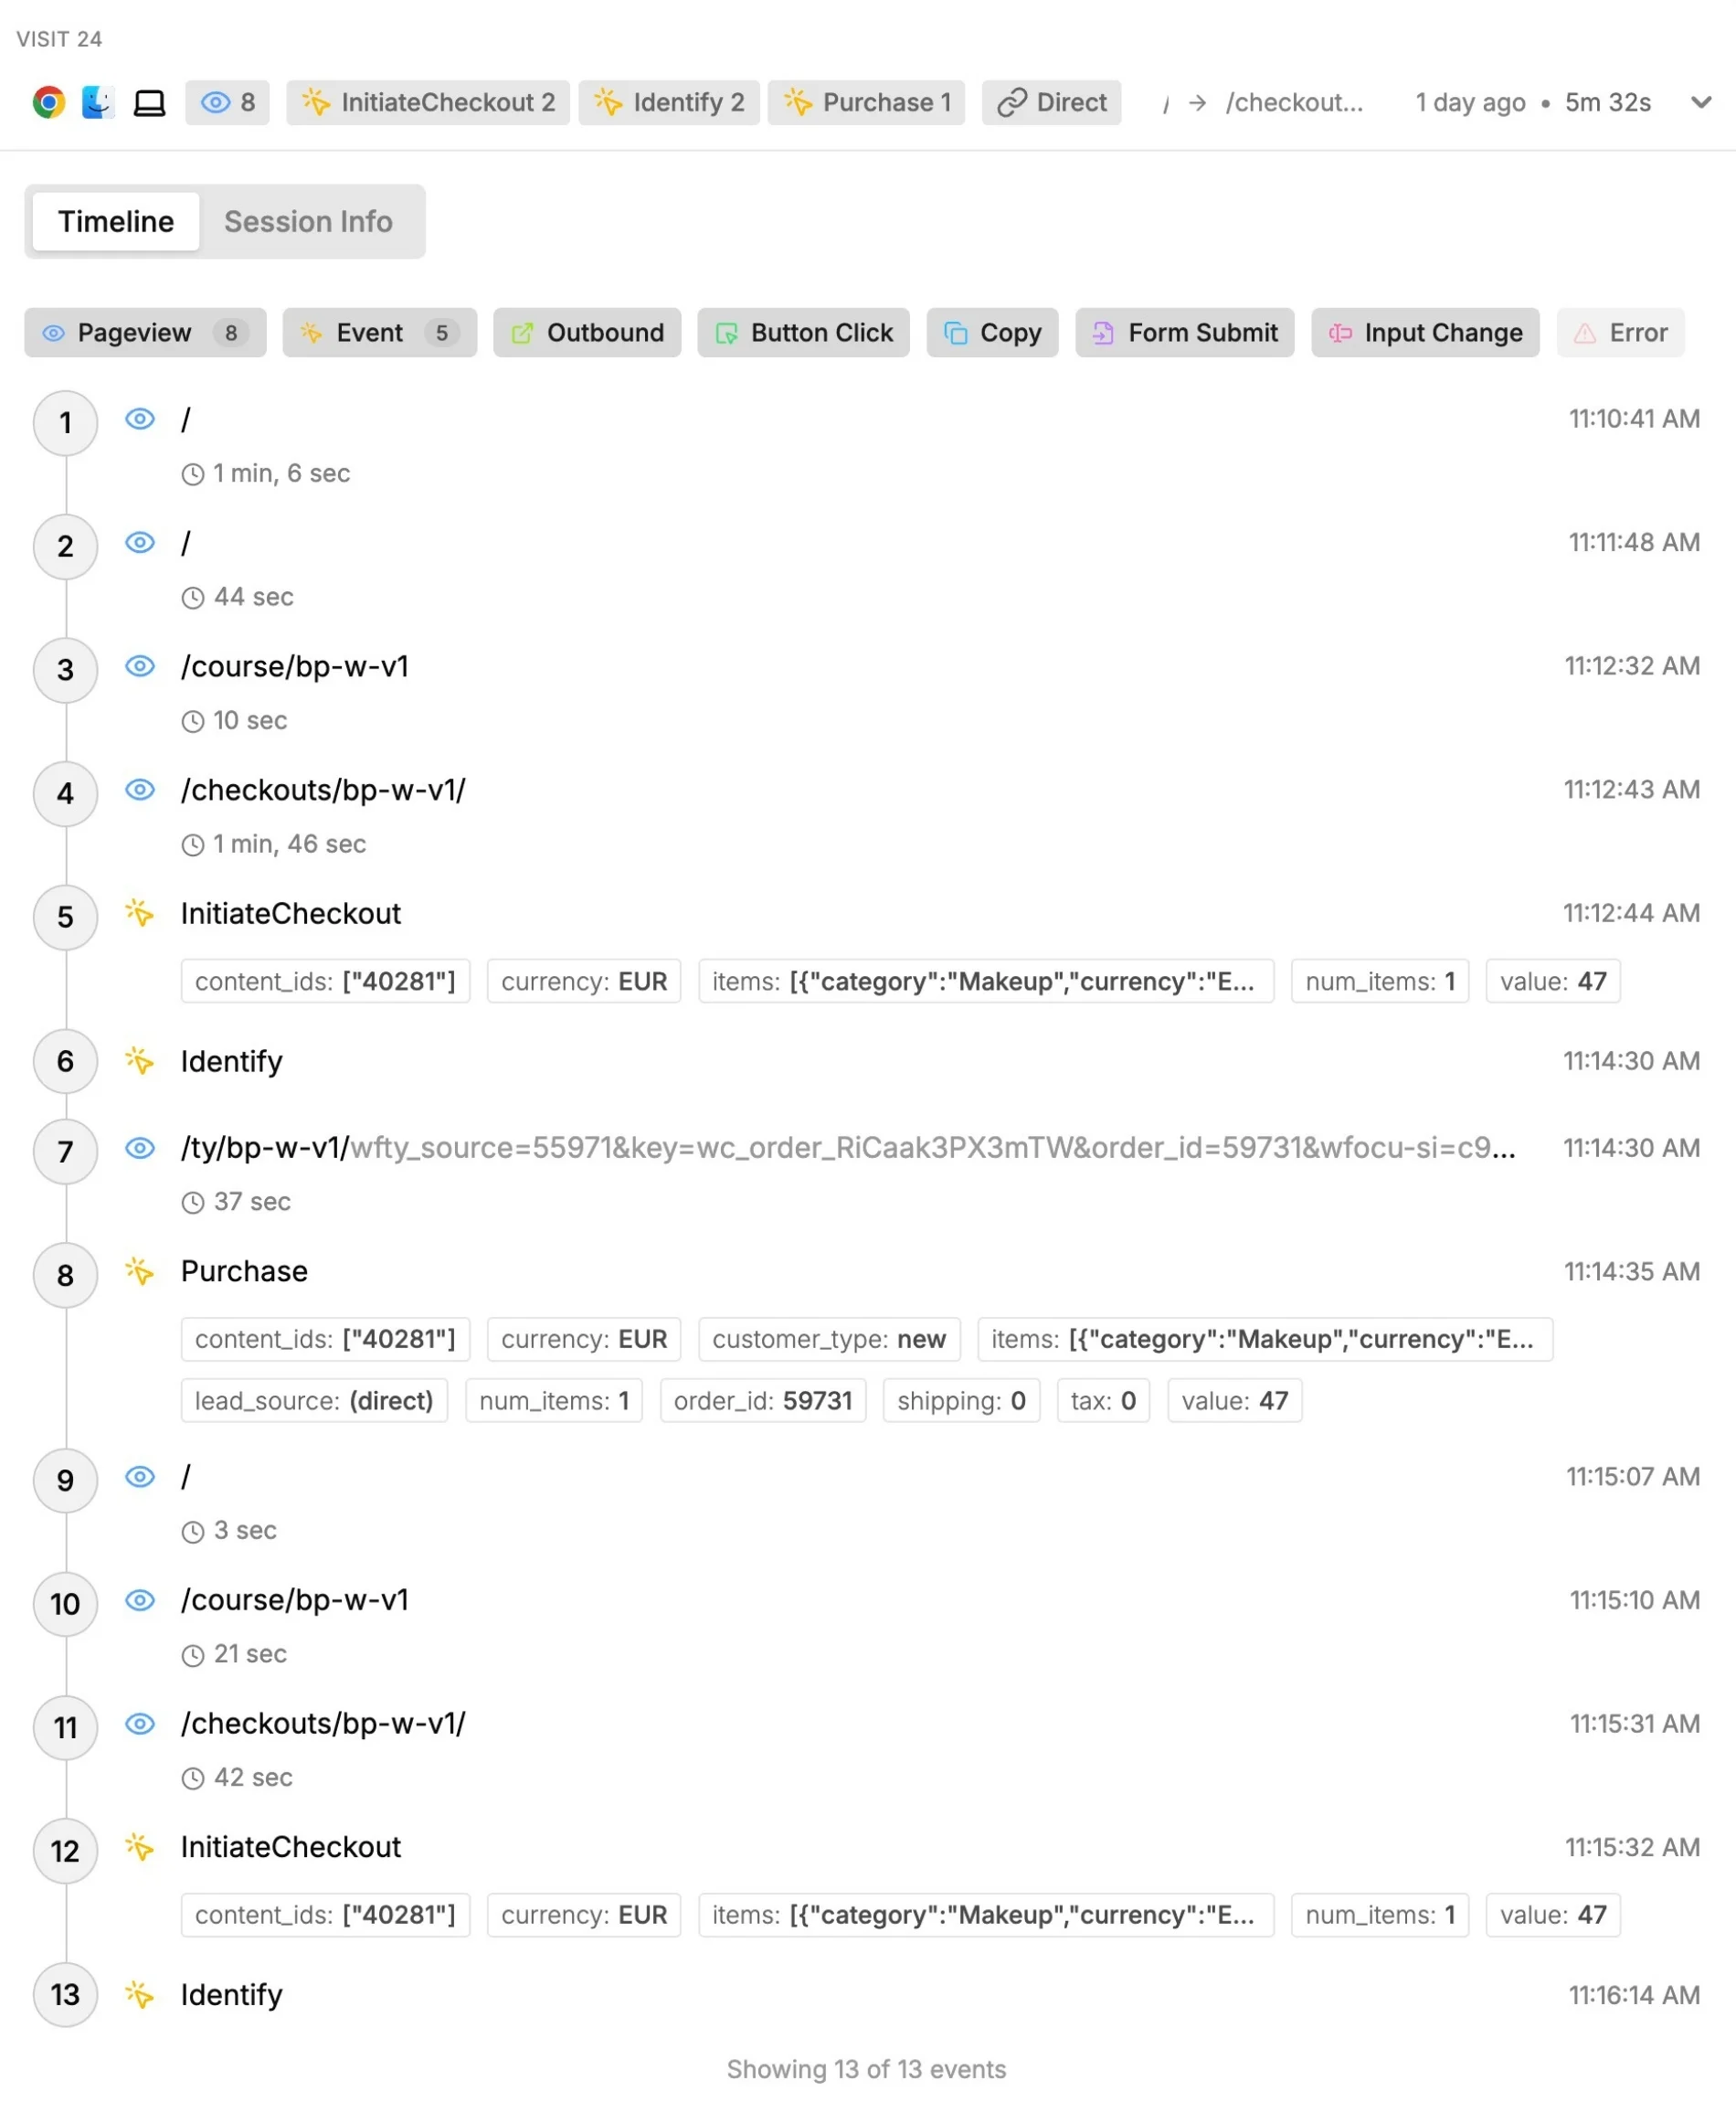The width and height of the screenshot is (1736, 2102).
Task: Click the clock icon beside 1 min, 6 sec
Action: tap(193, 474)
